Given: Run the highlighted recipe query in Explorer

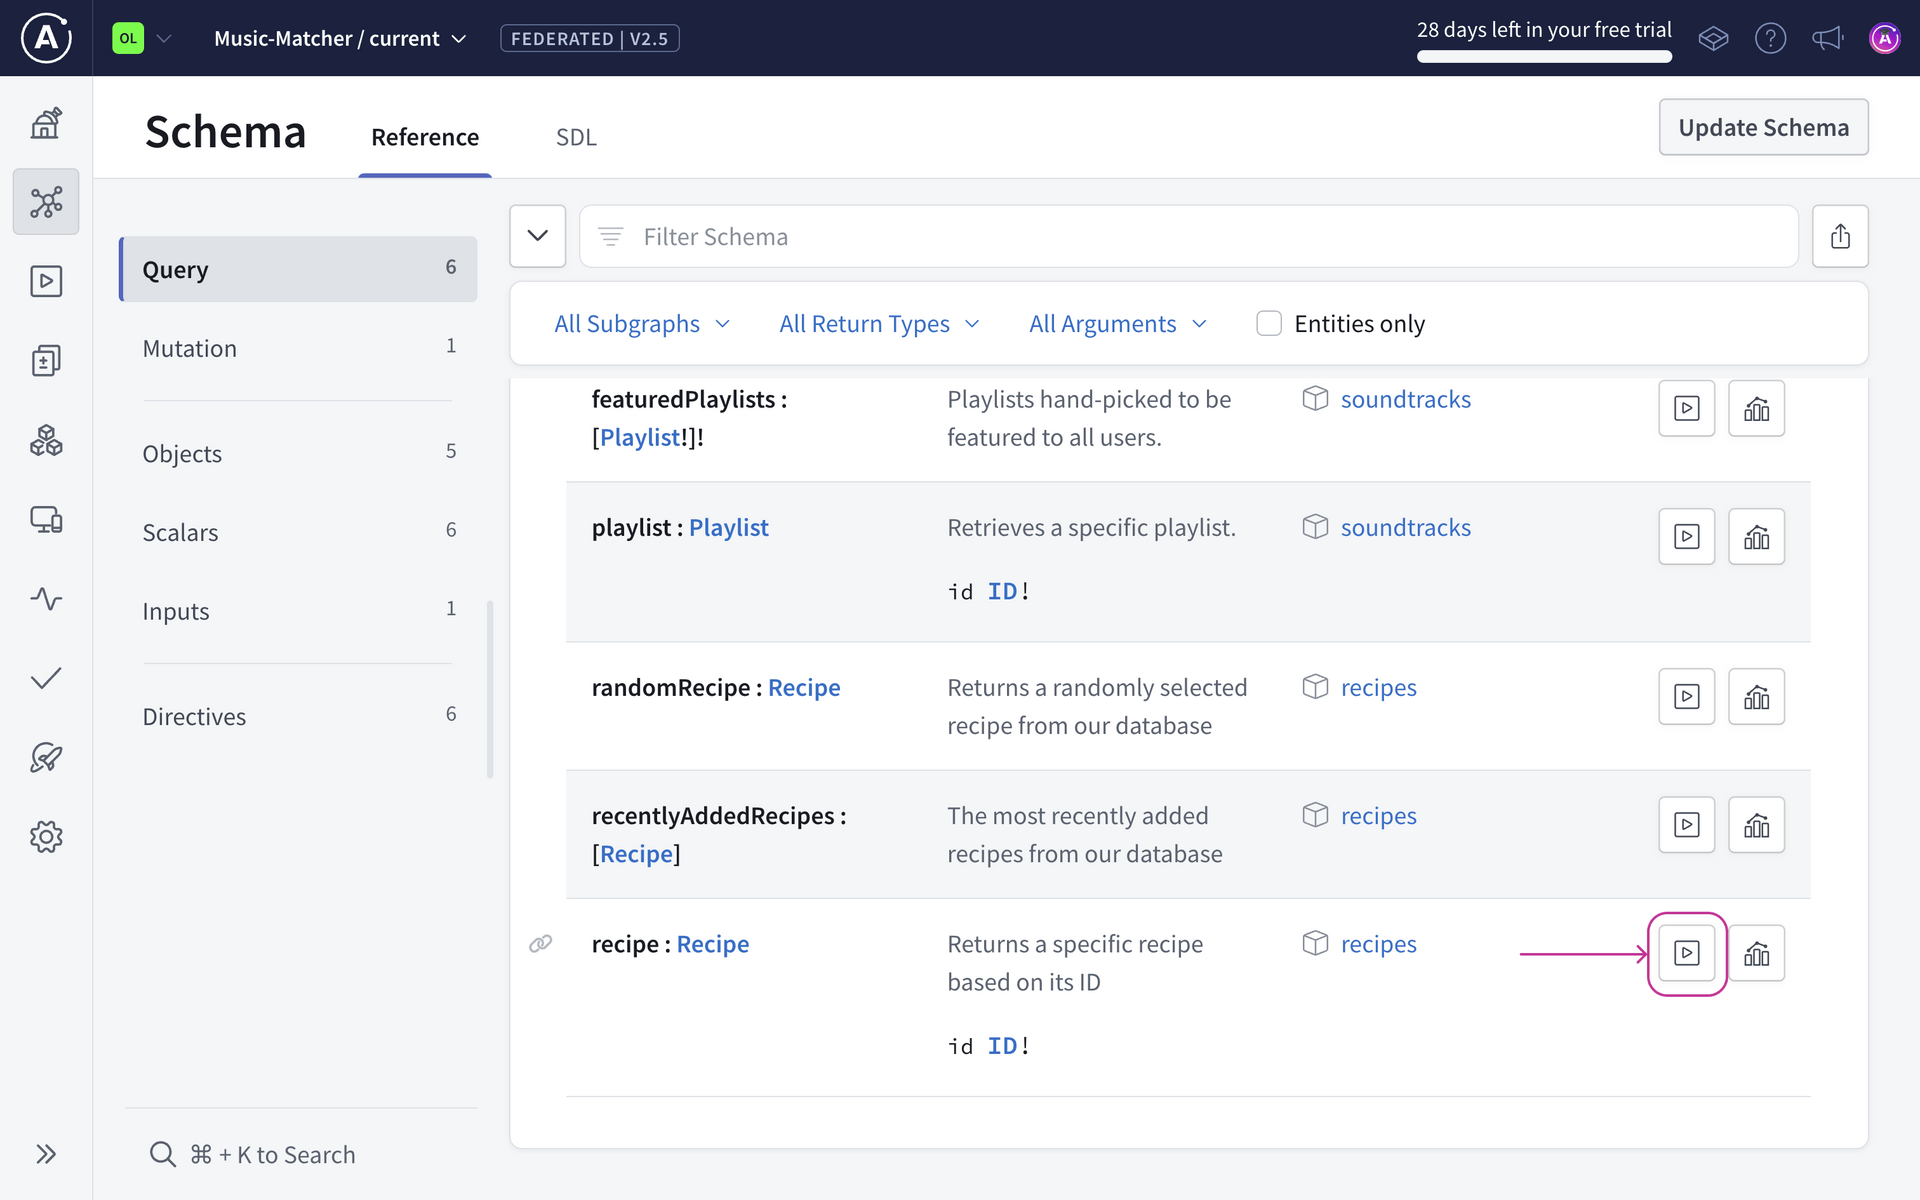Looking at the screenshot, I should point(1687,953).
